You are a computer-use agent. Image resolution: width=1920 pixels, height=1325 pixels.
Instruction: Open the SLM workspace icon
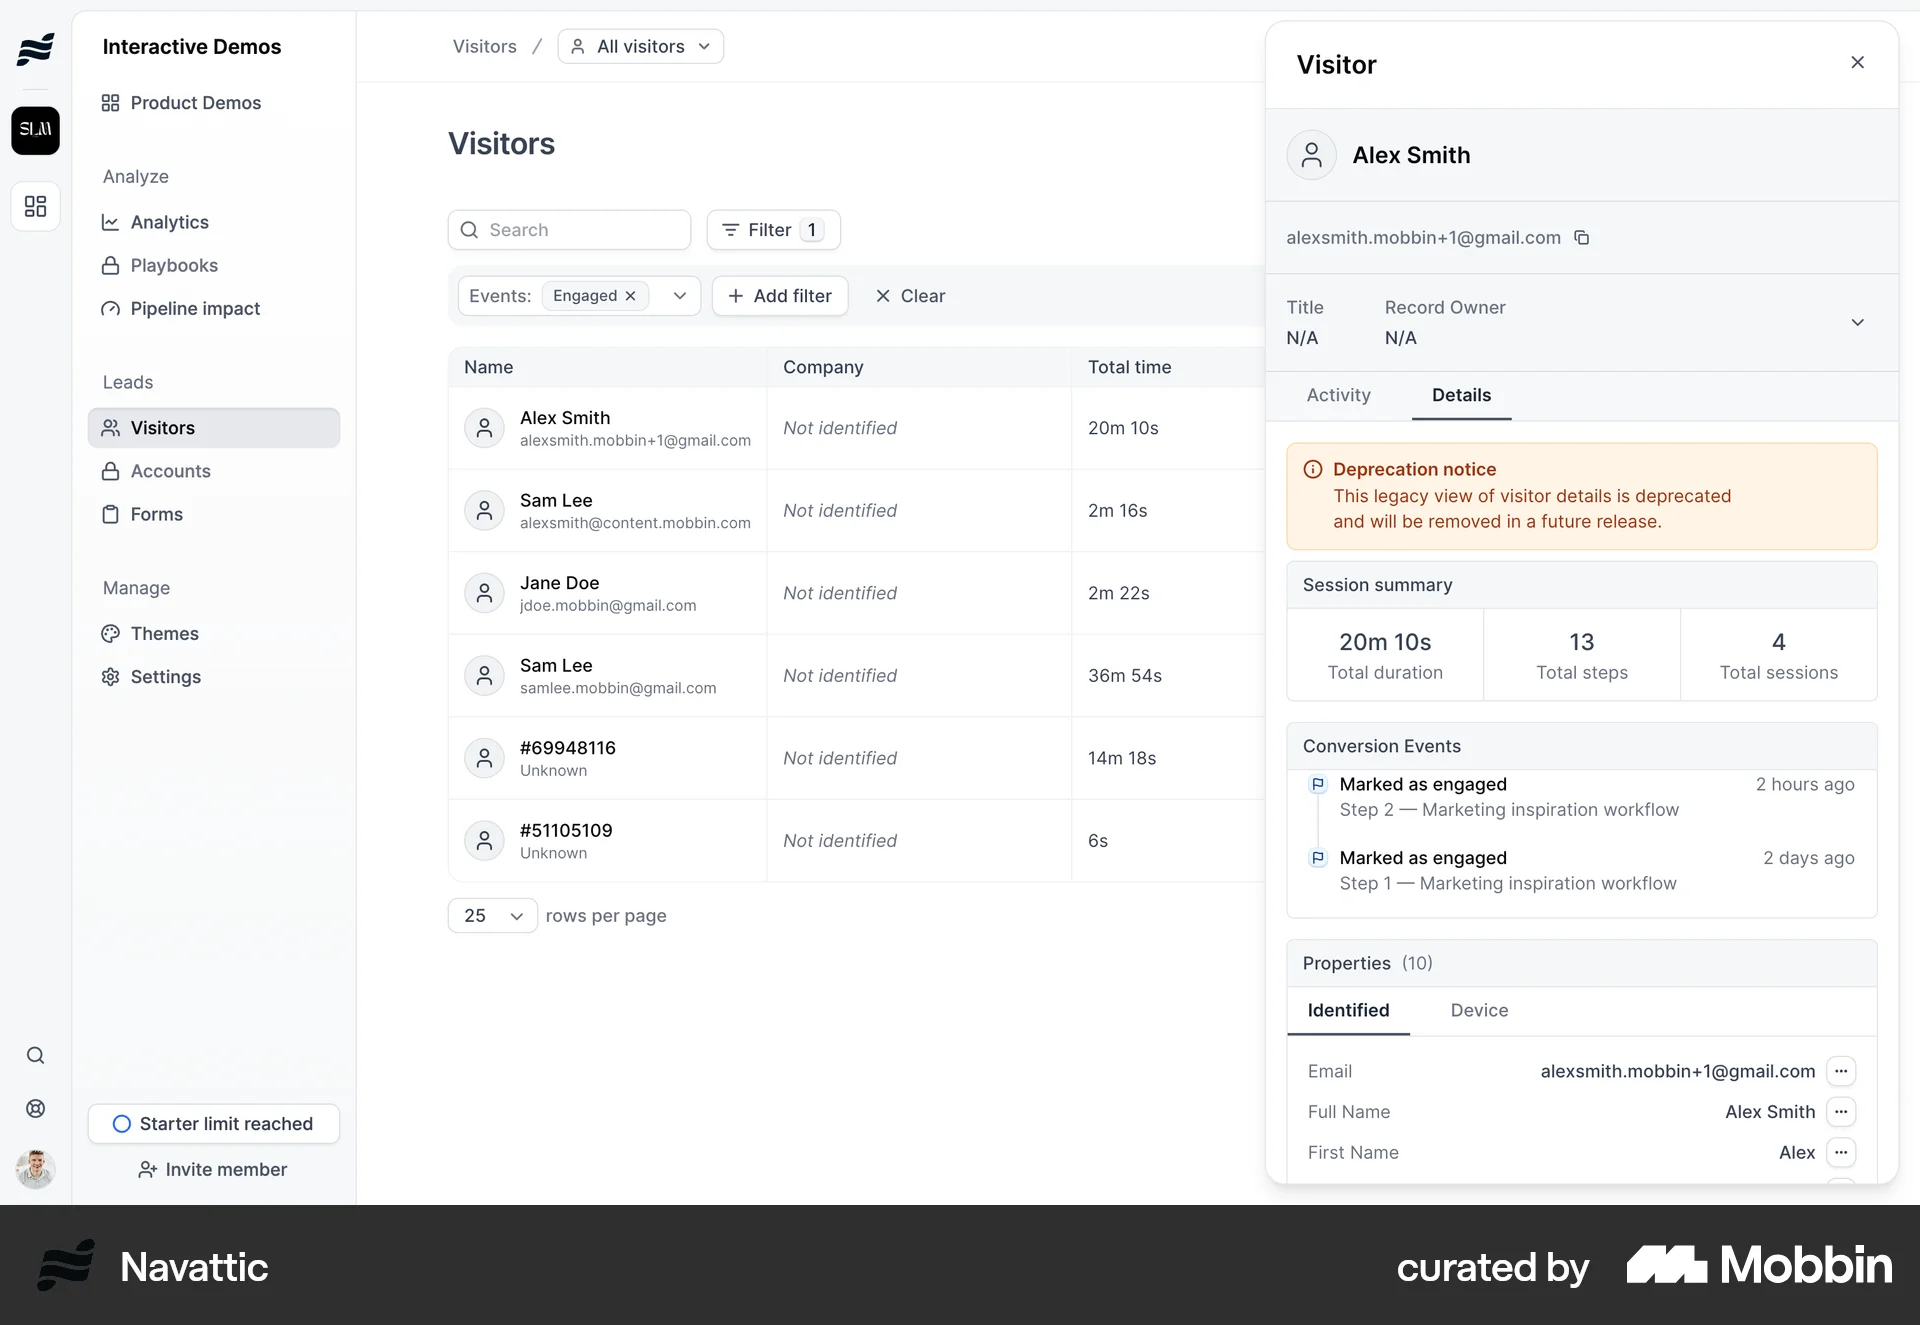(35, 130)
